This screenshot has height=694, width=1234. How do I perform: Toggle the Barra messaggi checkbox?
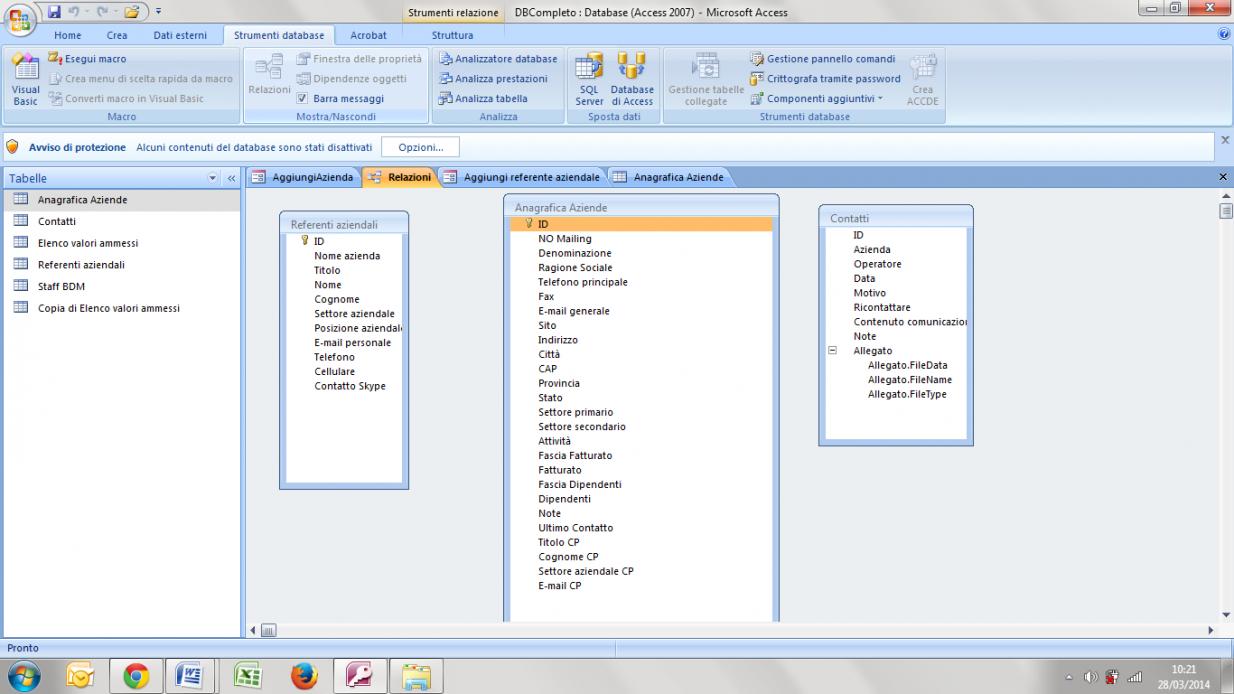304,99
